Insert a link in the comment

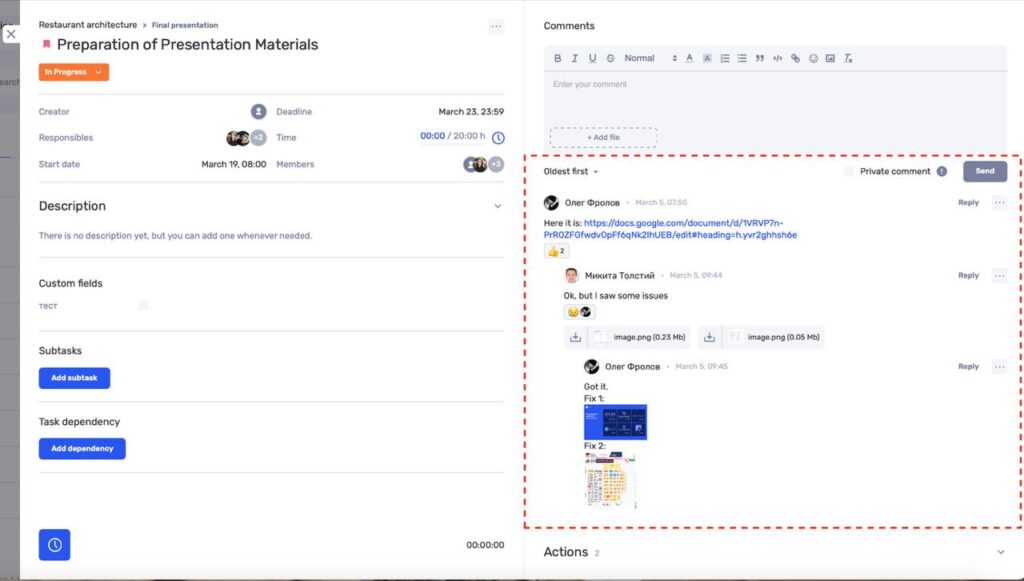795,58
